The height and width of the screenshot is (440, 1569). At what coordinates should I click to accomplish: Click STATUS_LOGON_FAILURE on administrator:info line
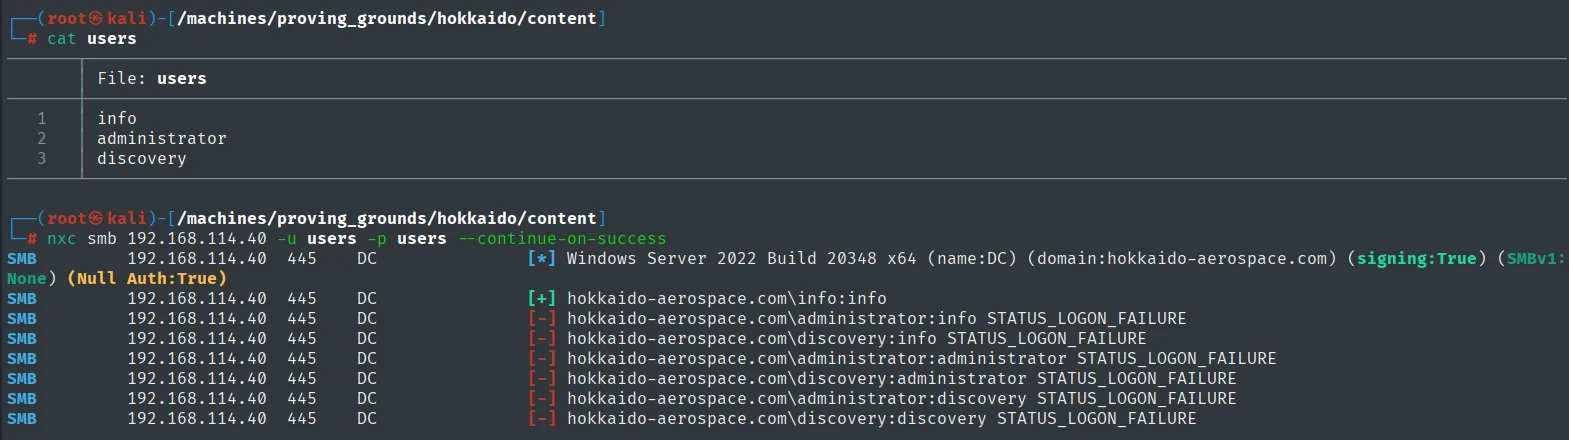click(x=1087, y=319)
